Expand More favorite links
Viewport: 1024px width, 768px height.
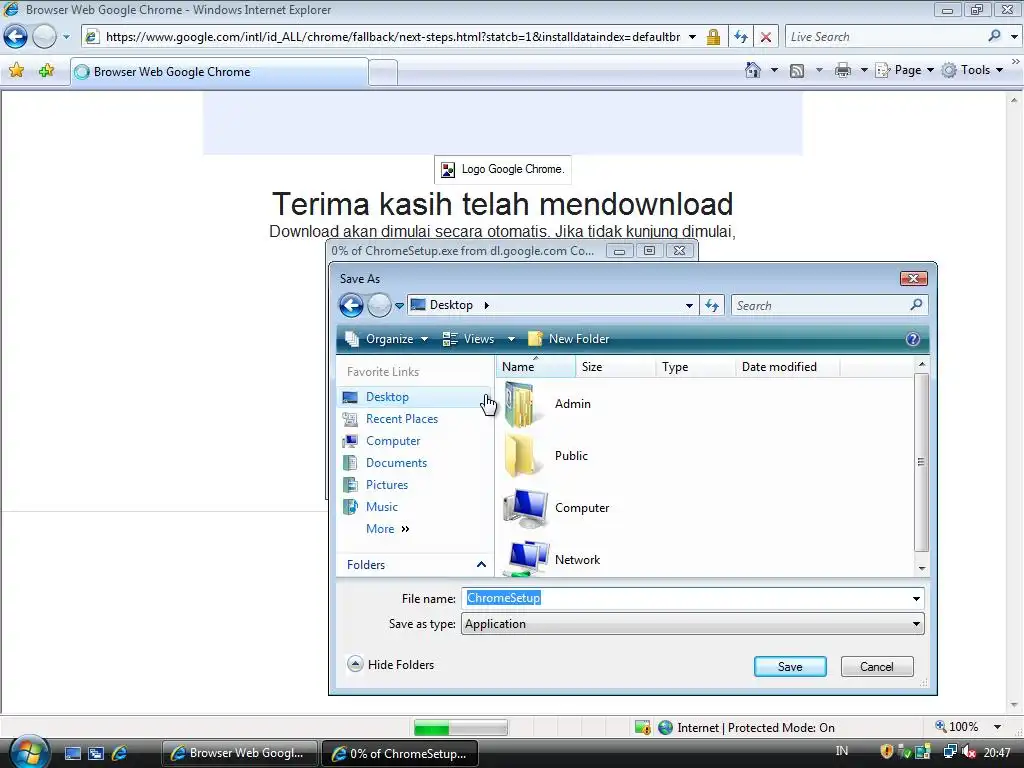pos(387,529)
